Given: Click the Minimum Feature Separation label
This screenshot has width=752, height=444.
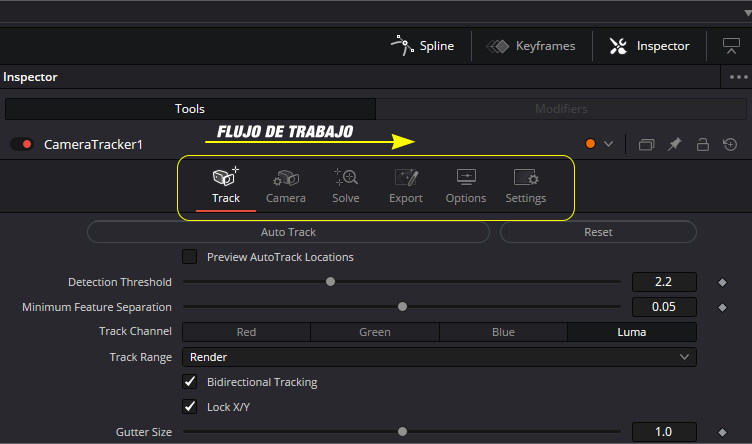Looking at the screenshot, I should (x=97, y=307).
